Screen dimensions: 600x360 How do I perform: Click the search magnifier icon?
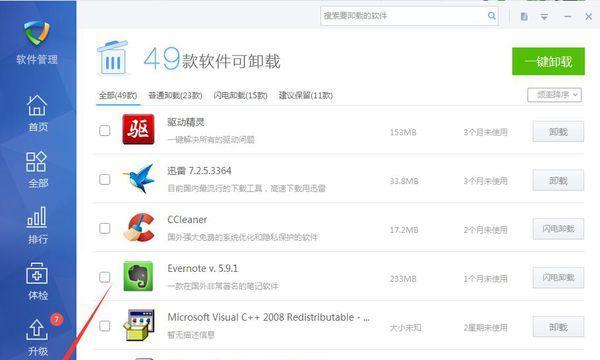tap(492, 16)
